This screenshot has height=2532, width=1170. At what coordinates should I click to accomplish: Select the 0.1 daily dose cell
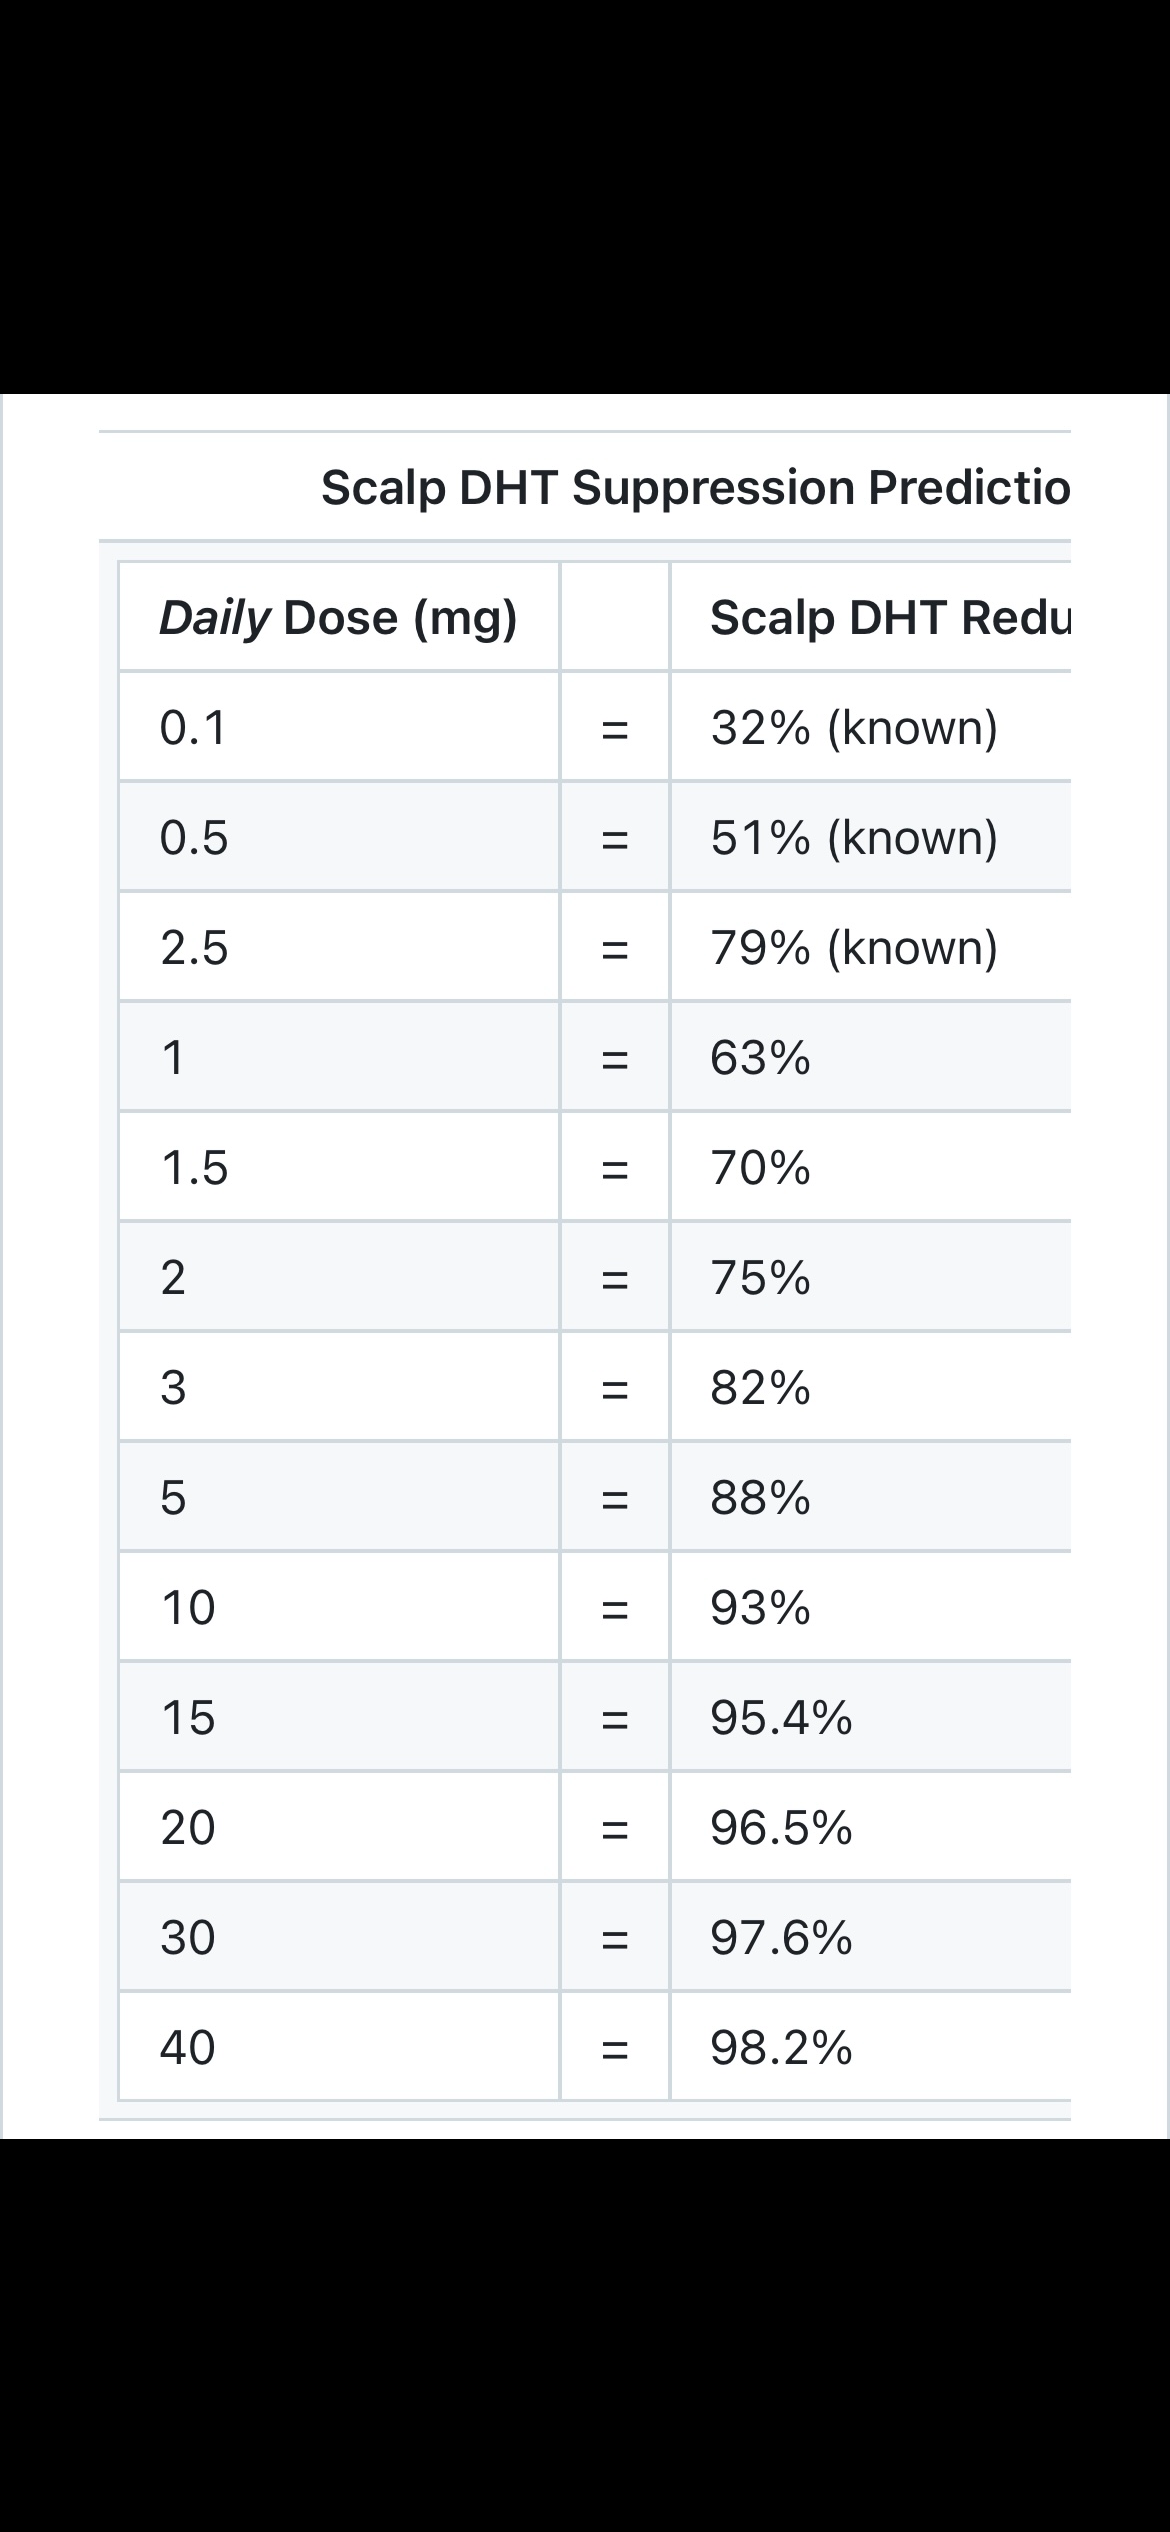coord(194,727)
